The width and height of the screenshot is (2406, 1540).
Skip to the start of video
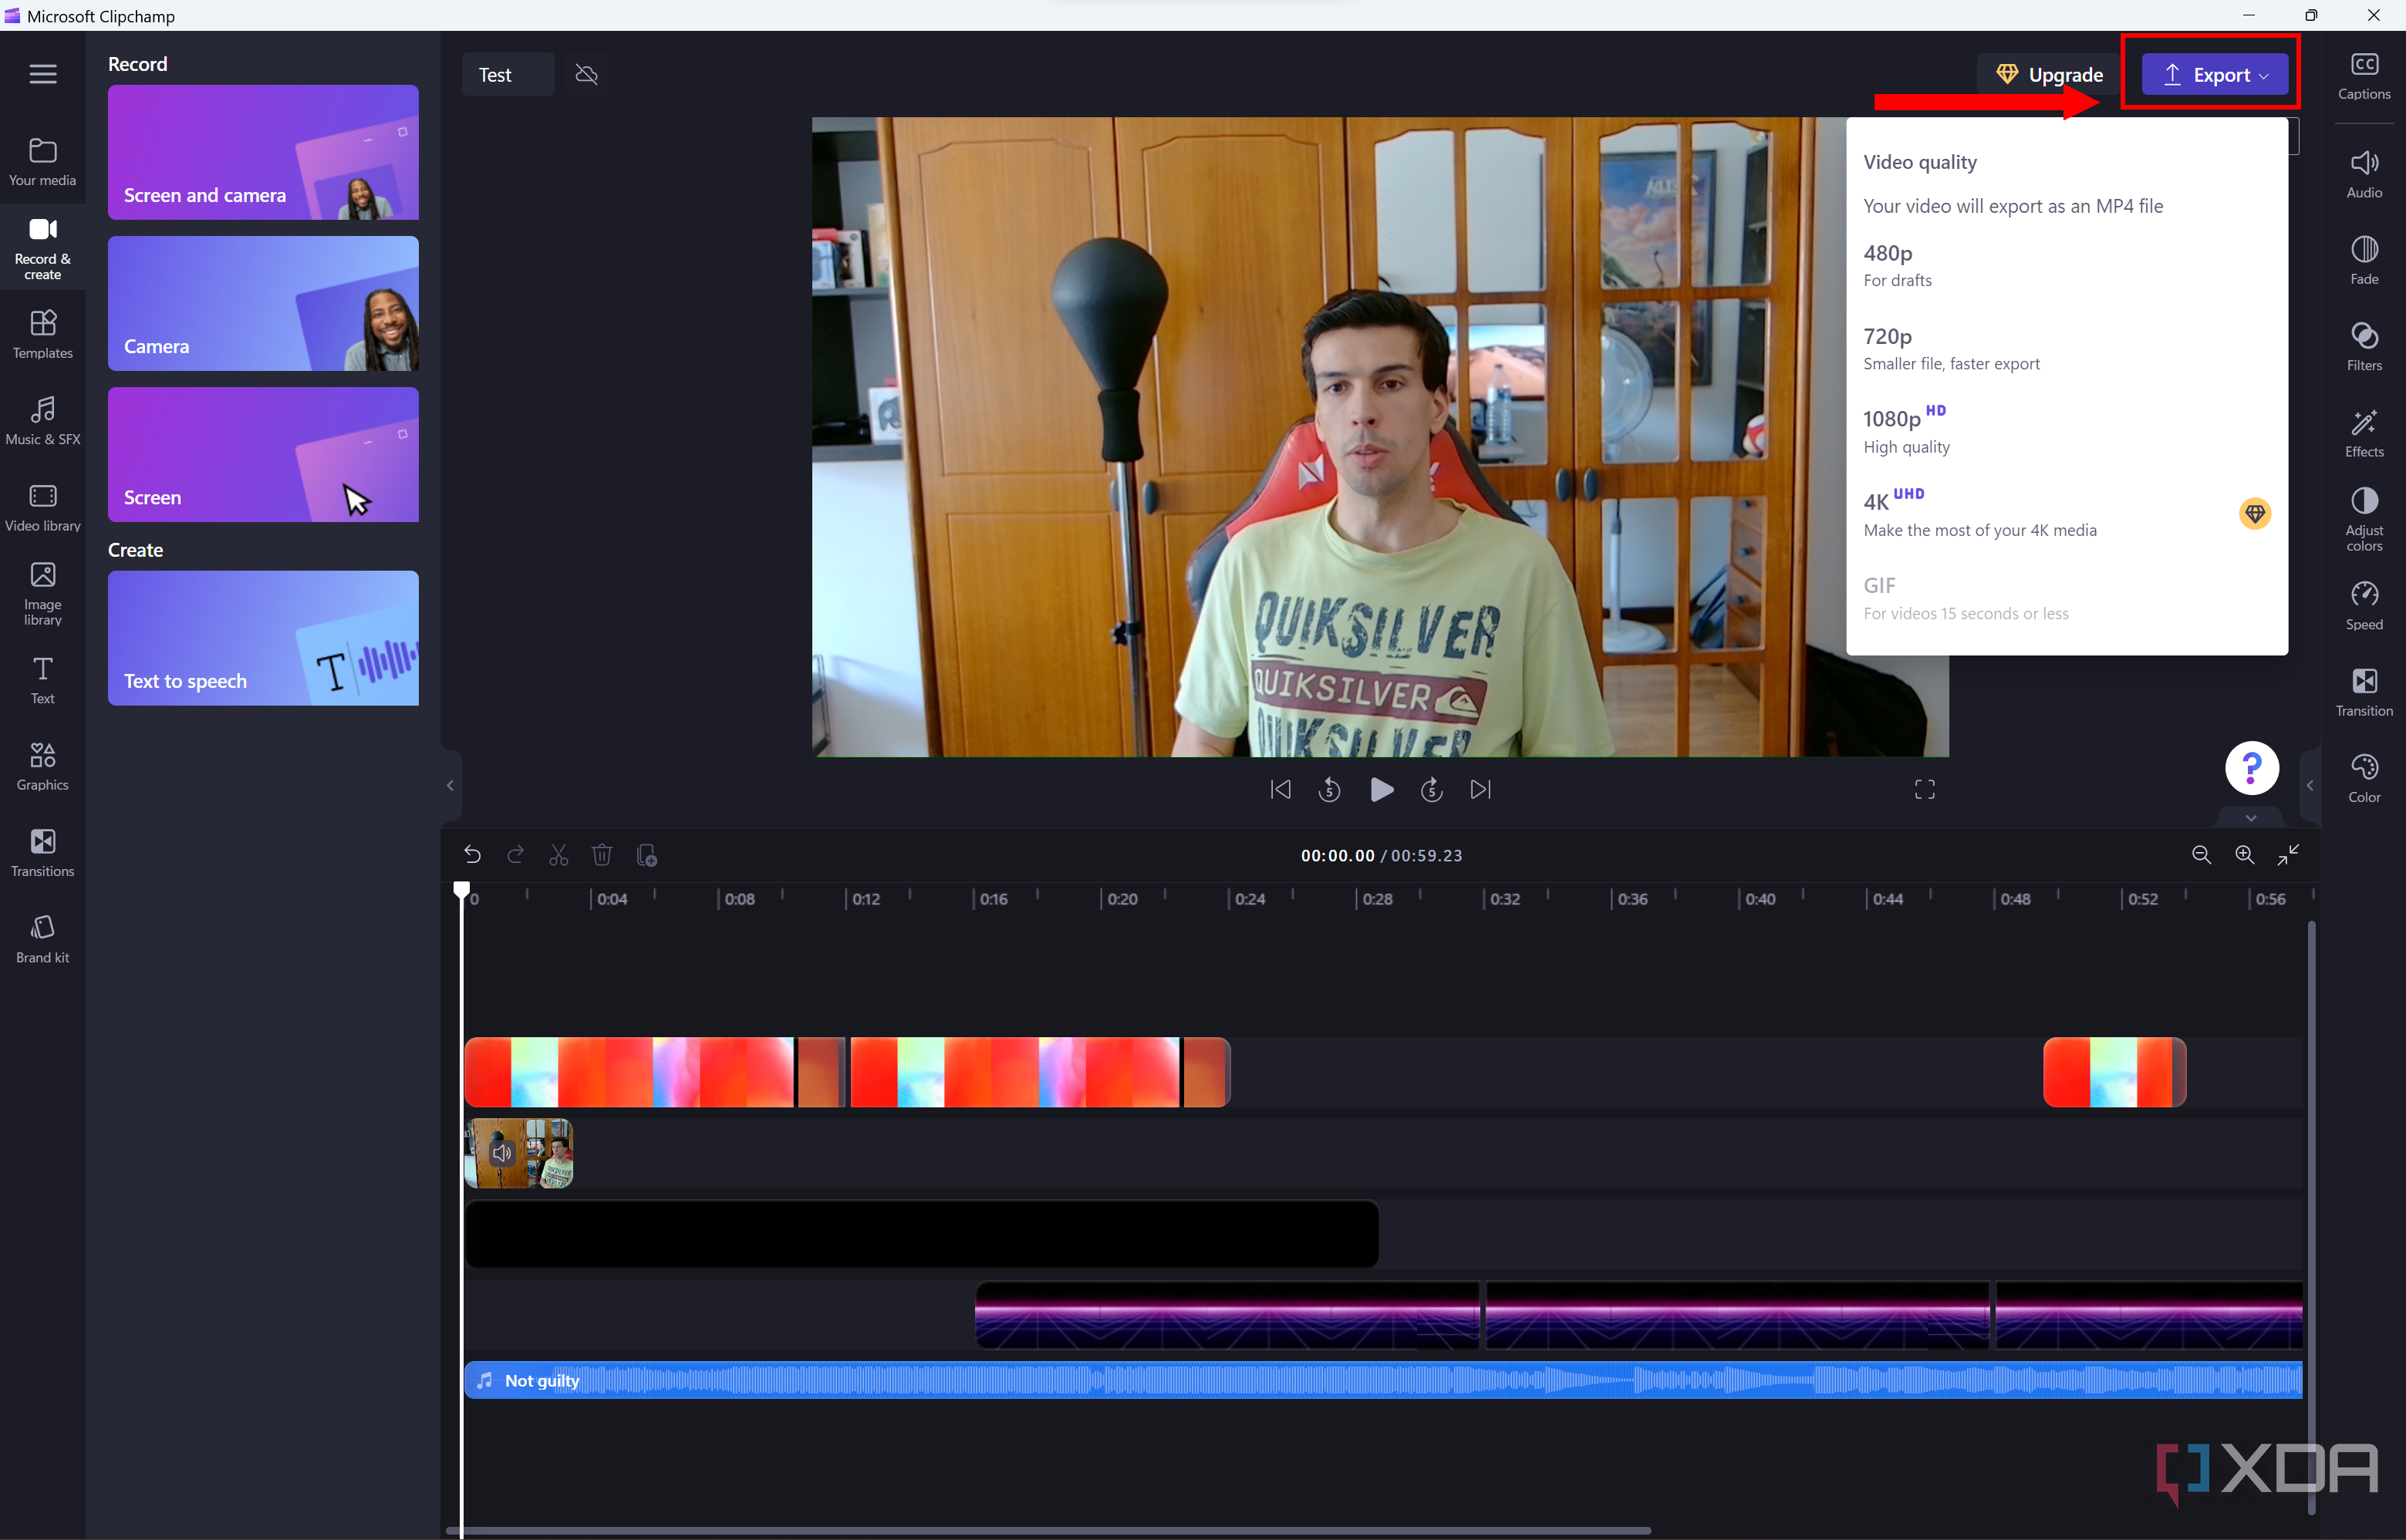click(1280, 790)
